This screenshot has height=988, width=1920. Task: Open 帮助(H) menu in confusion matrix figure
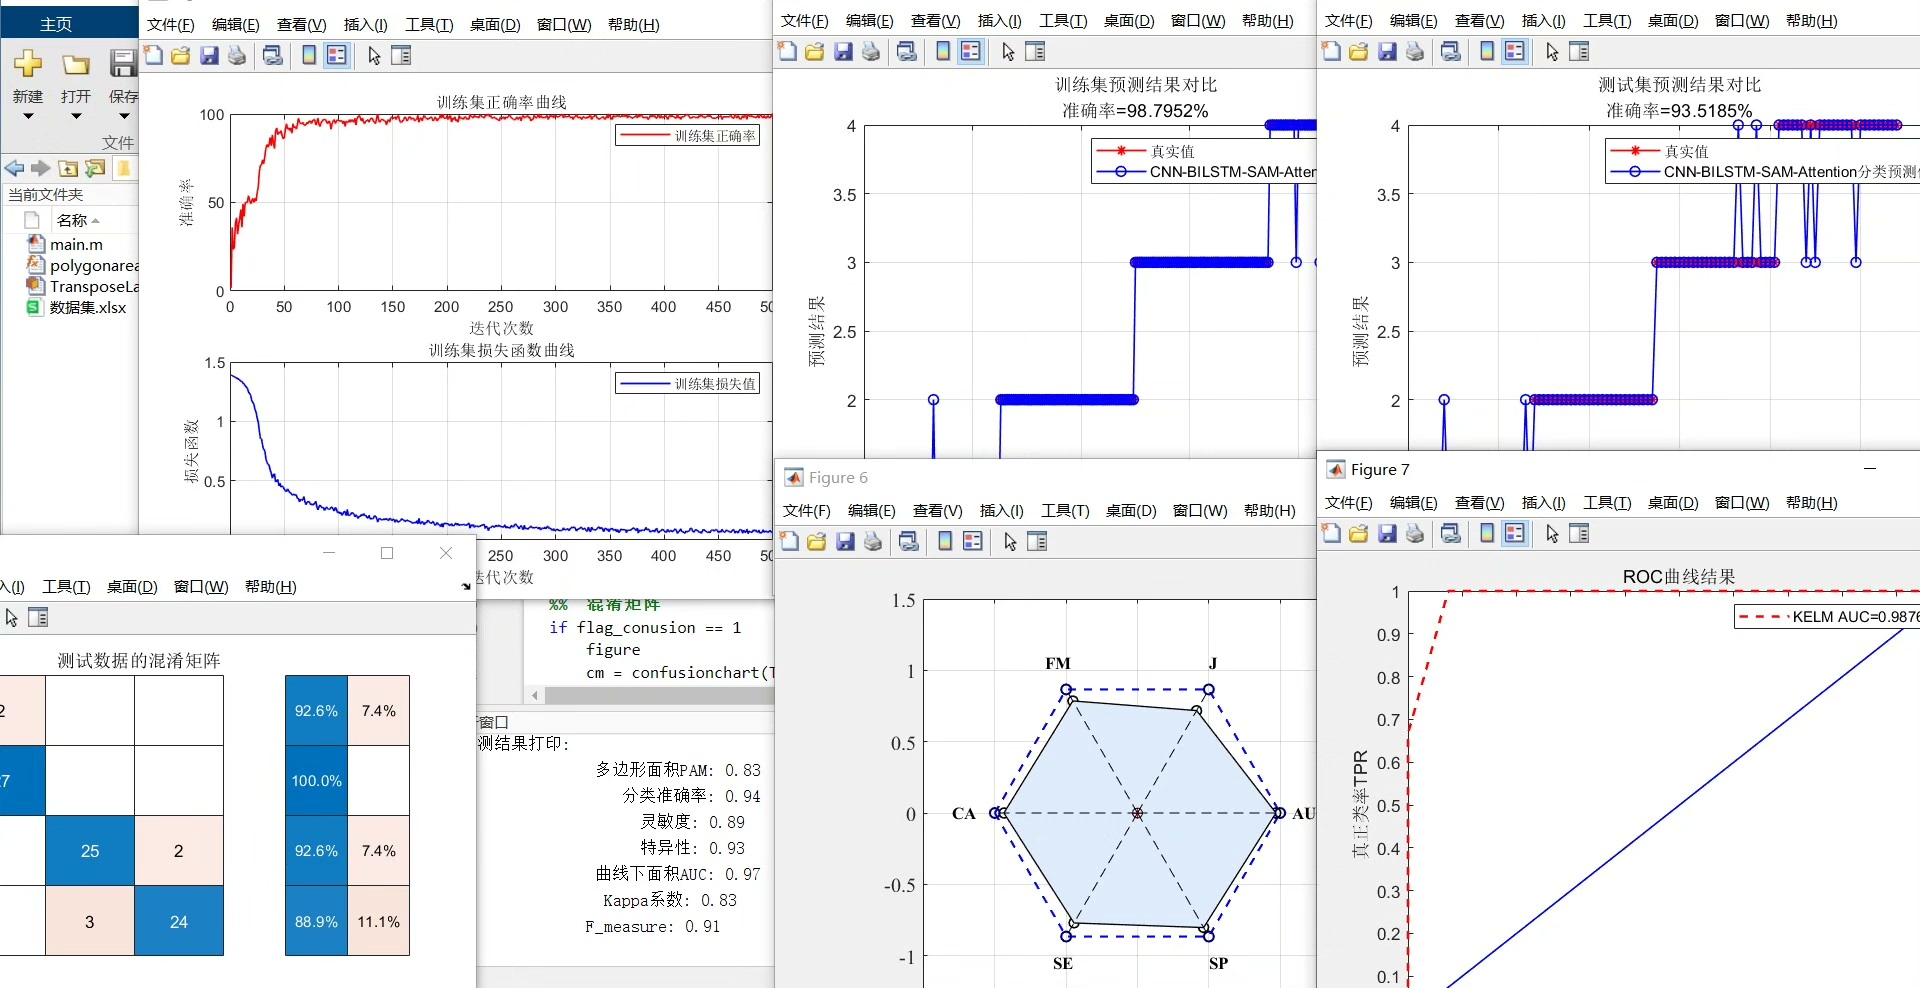pos(270,587)
